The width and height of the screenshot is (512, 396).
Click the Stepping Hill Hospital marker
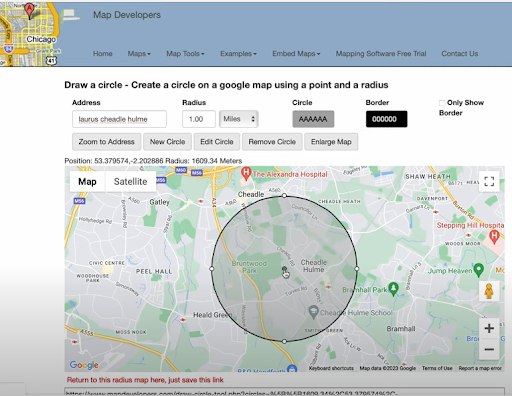(x=494, y=237)
